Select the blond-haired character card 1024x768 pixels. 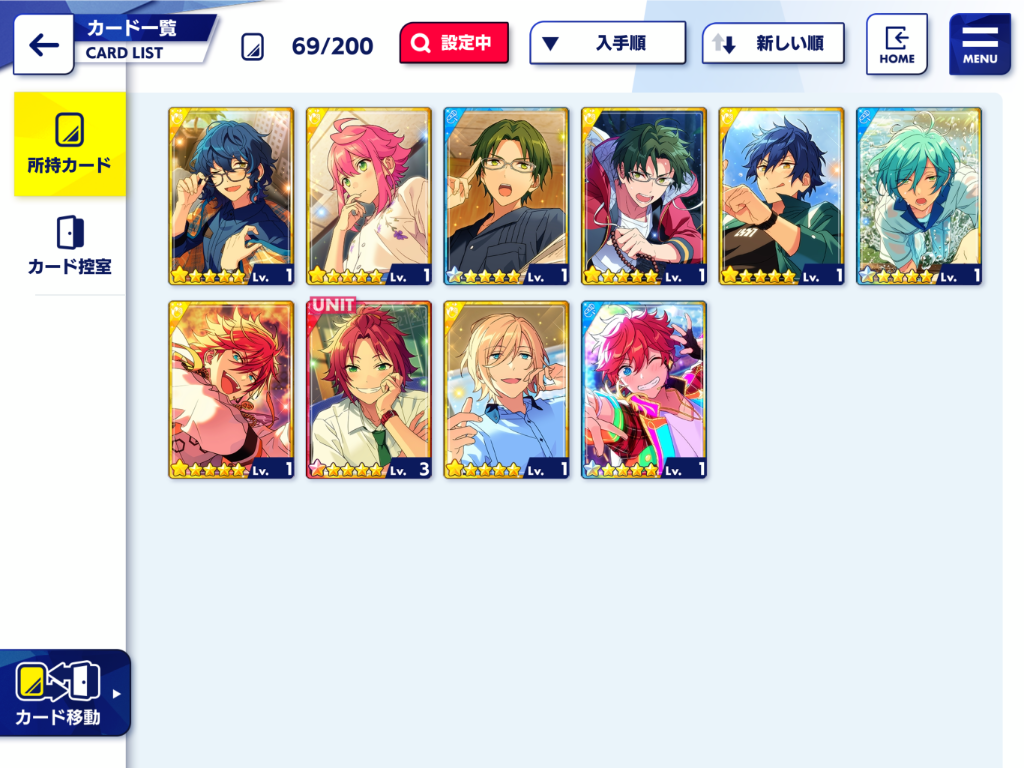506,390
